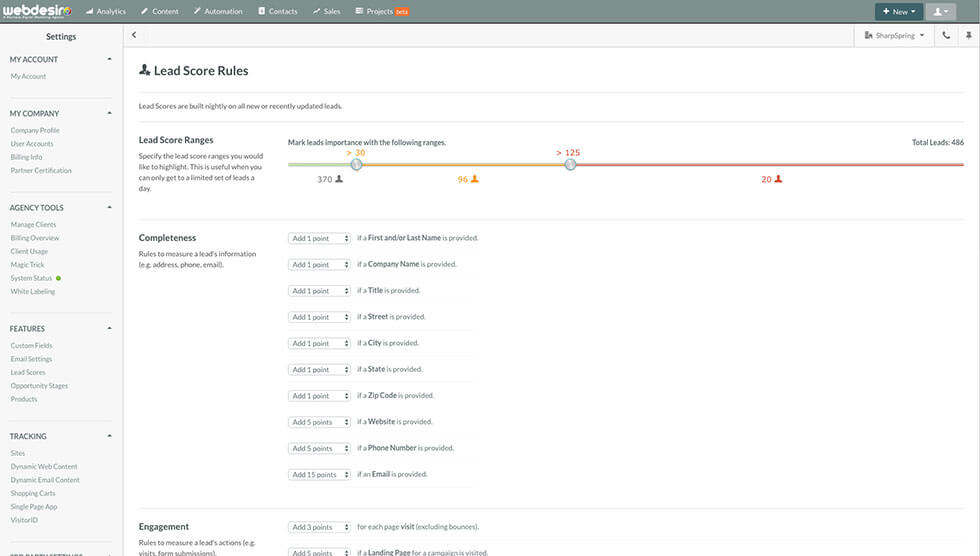
Task: Open Products link
Action: [24, 399]
